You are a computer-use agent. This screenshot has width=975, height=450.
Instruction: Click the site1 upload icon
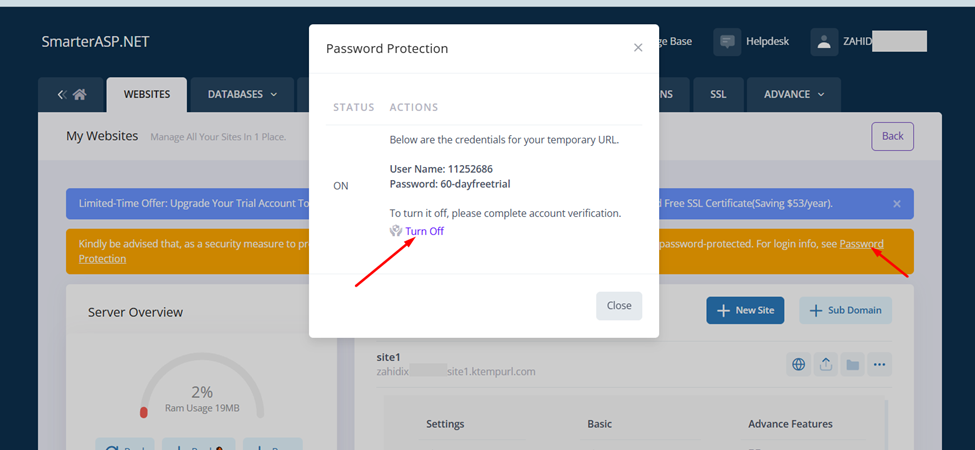point(826,365)
